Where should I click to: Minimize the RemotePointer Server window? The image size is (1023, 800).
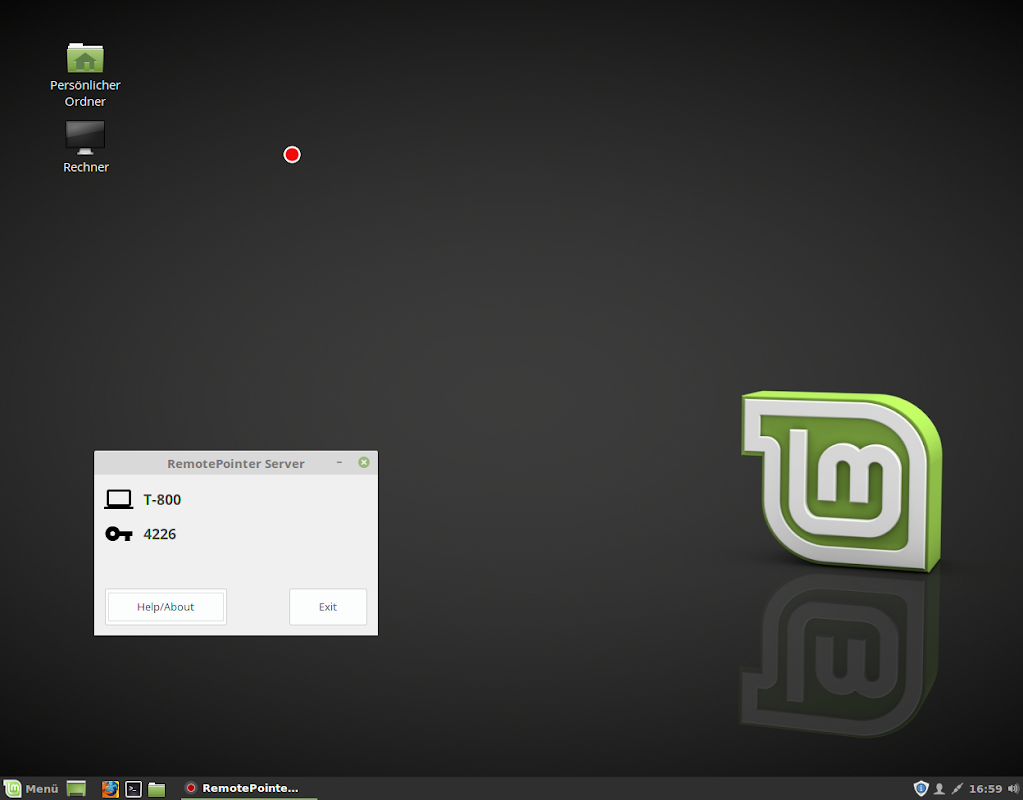click(x=339, y=463)
